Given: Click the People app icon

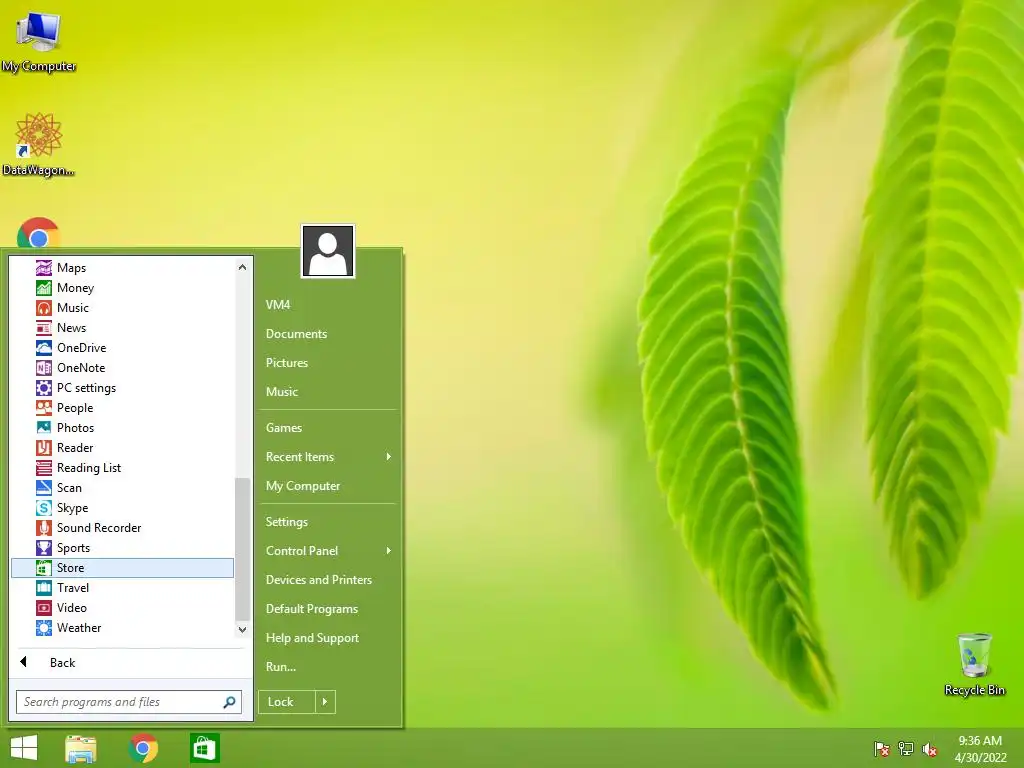Looking at the screenshot, I should pos(44,408).
